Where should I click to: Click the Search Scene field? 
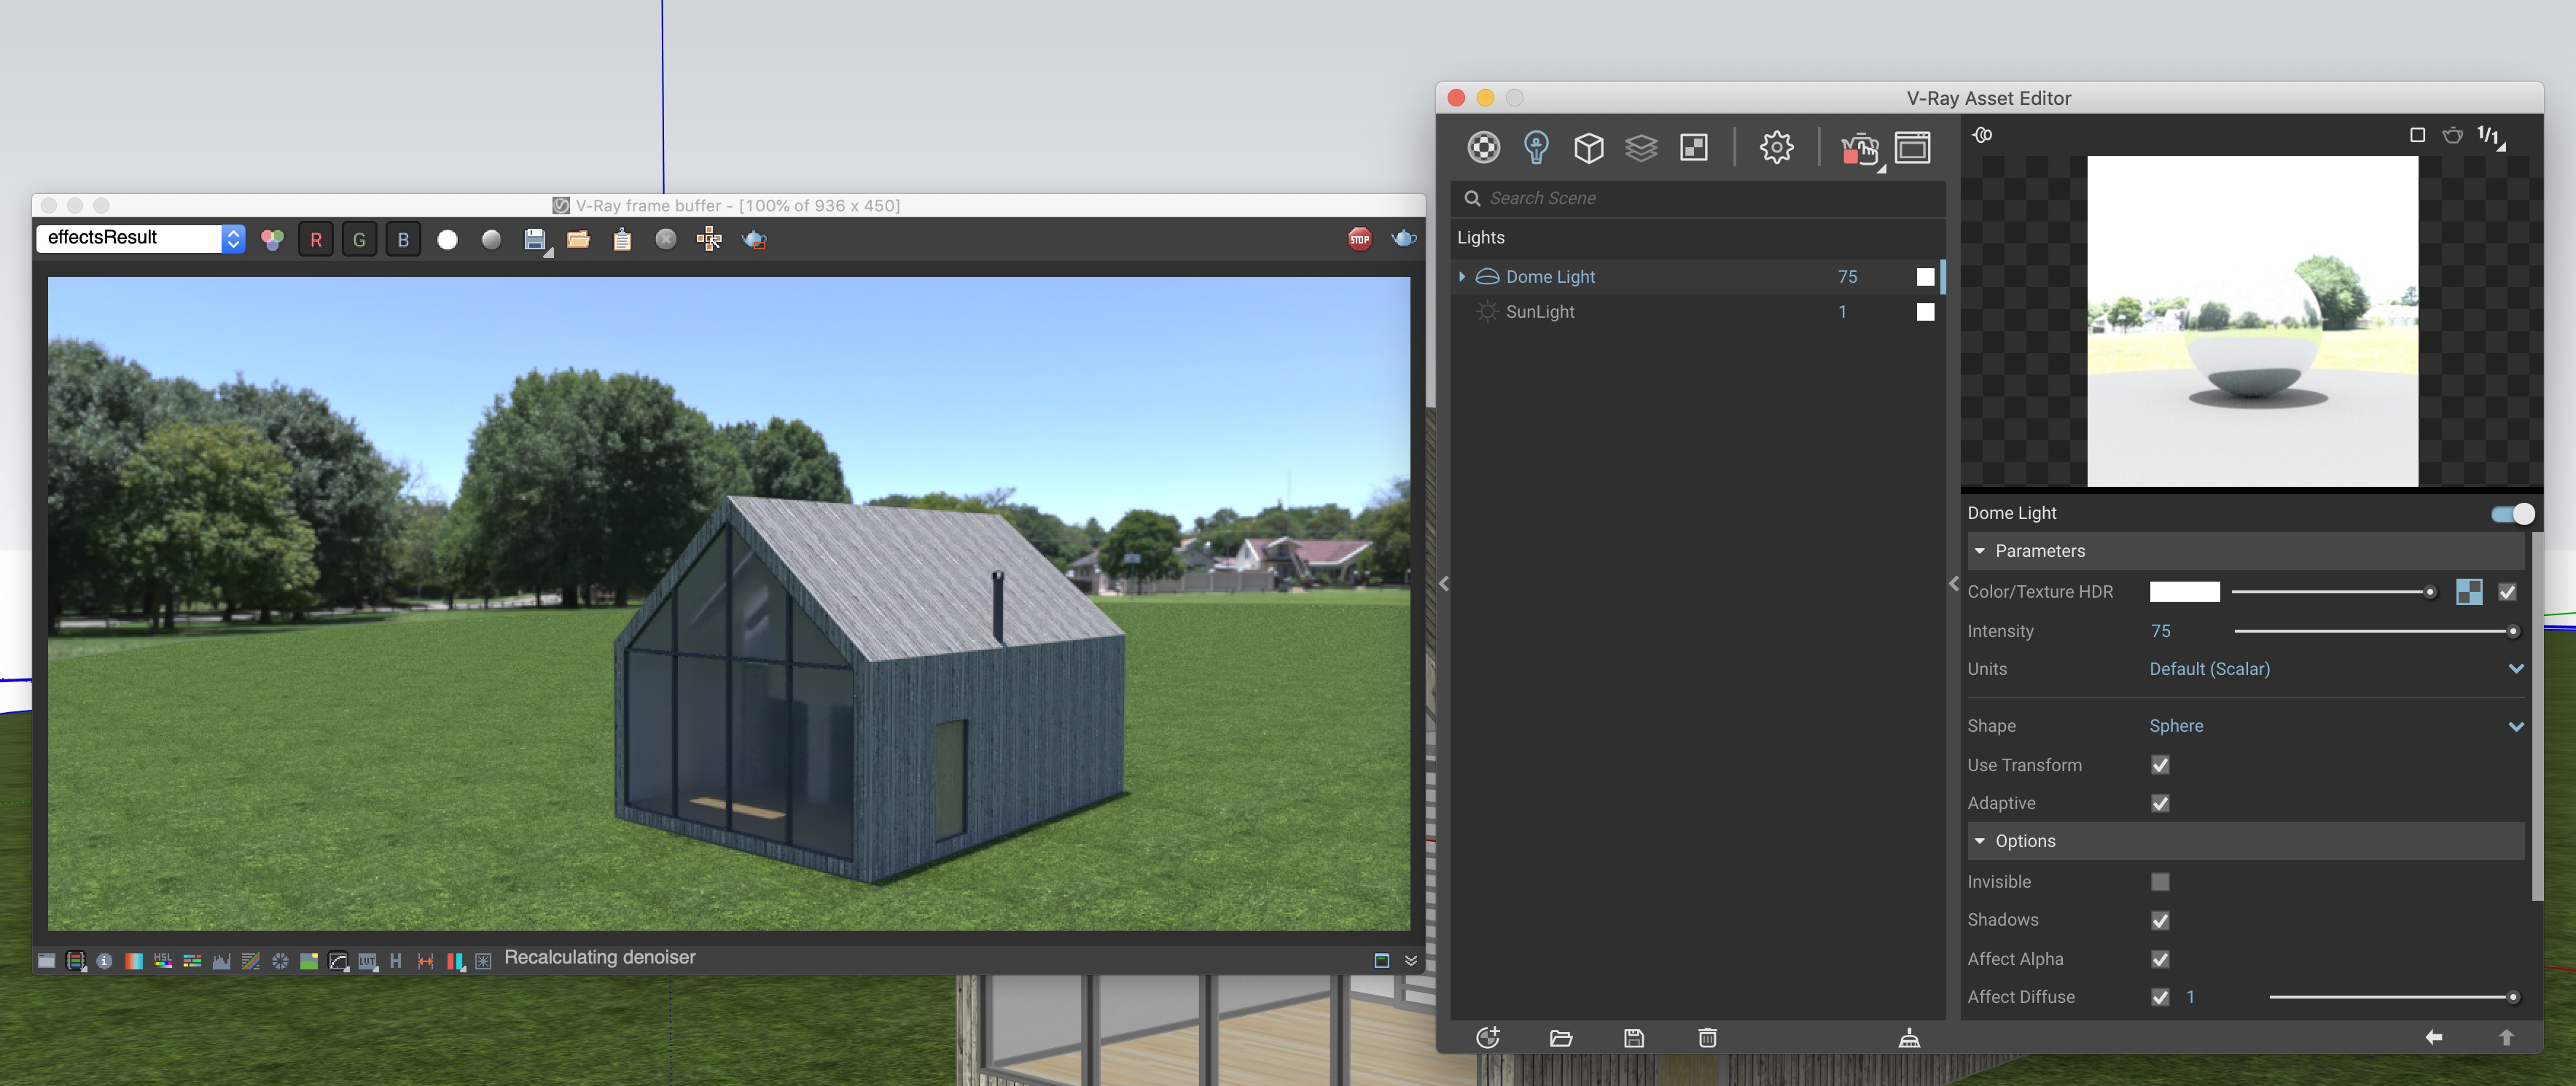[1697, 198]
